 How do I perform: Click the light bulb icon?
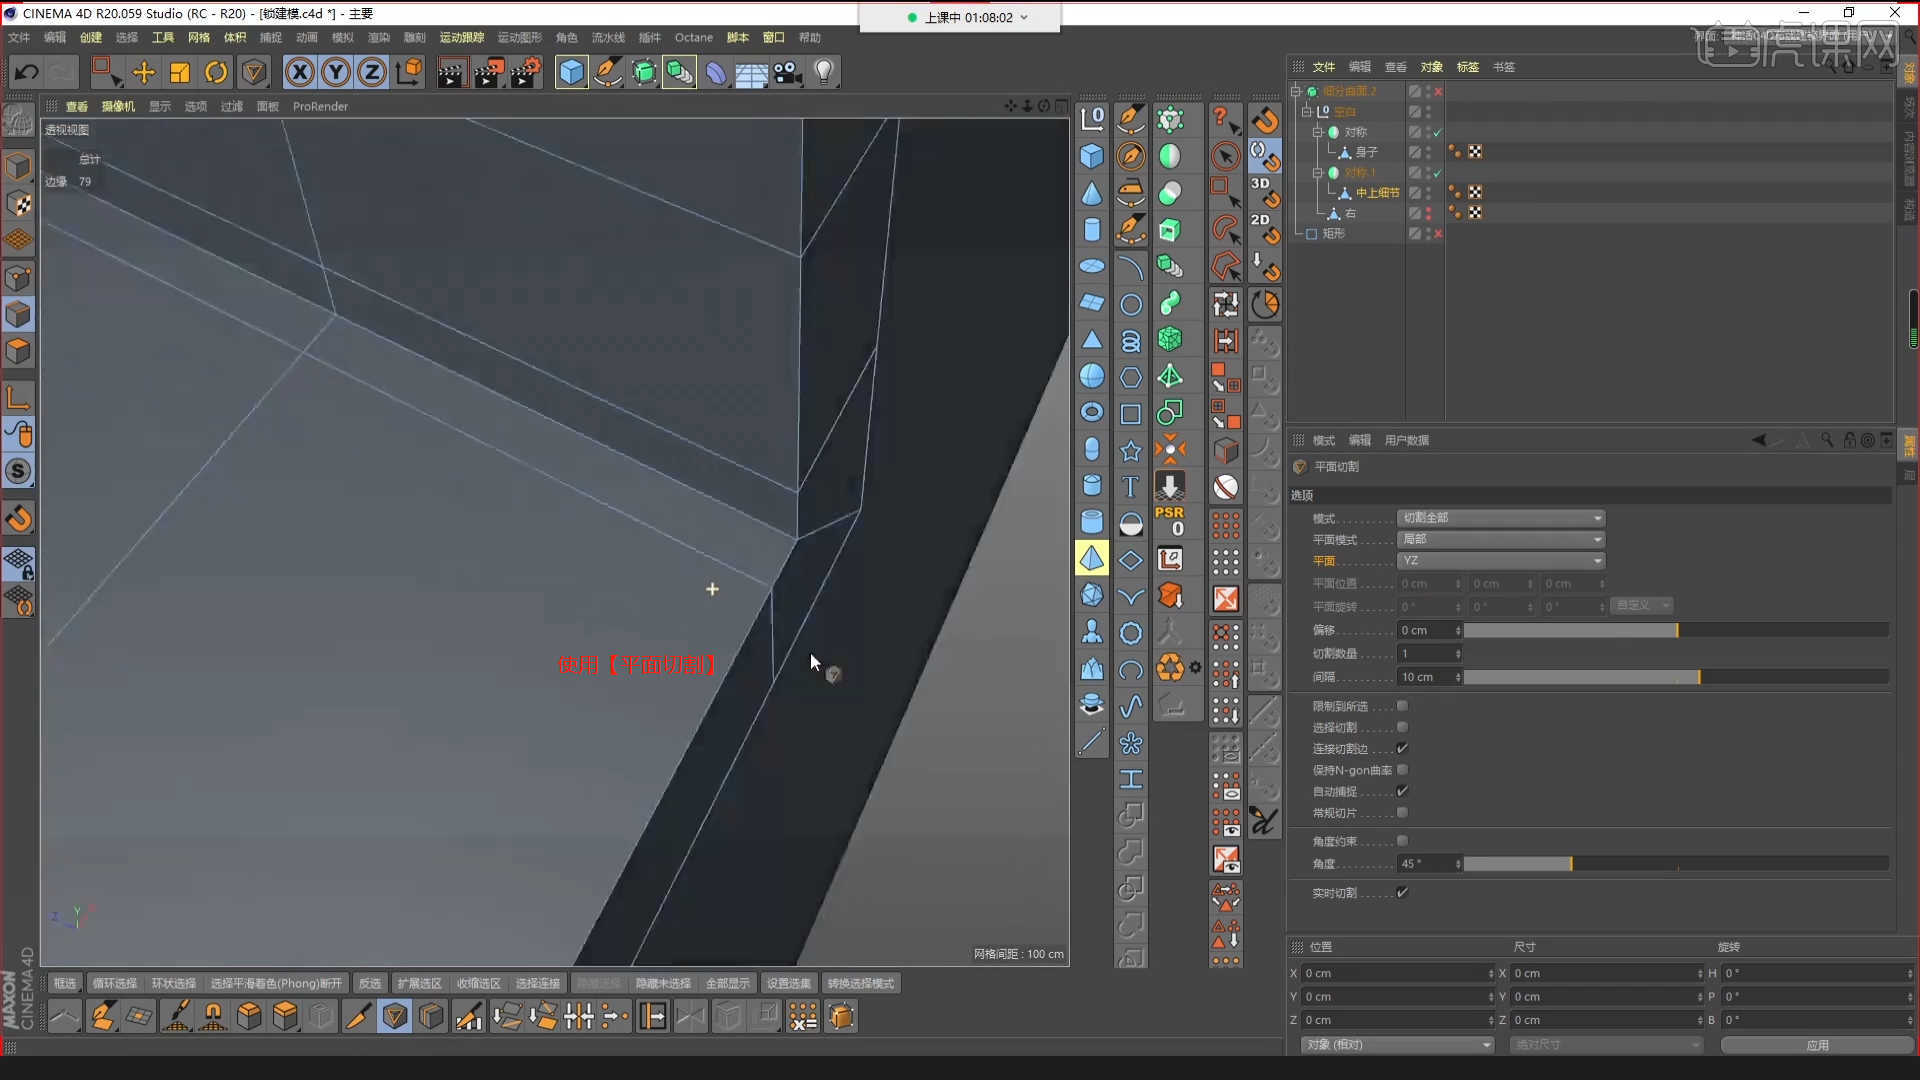824,72
